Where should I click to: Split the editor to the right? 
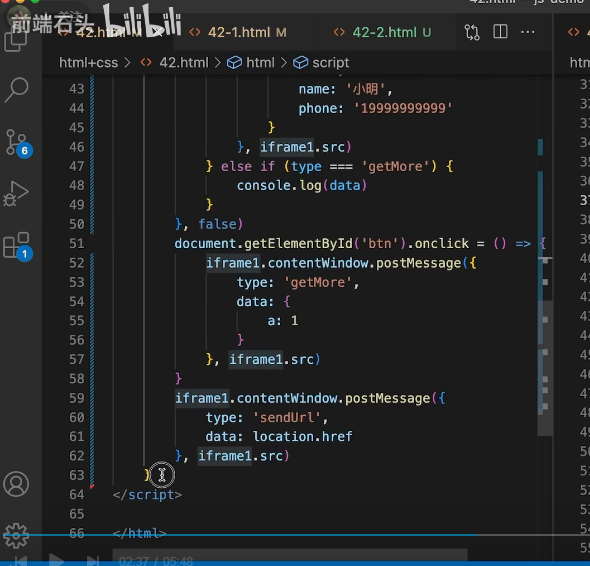[x=500, y=32]
